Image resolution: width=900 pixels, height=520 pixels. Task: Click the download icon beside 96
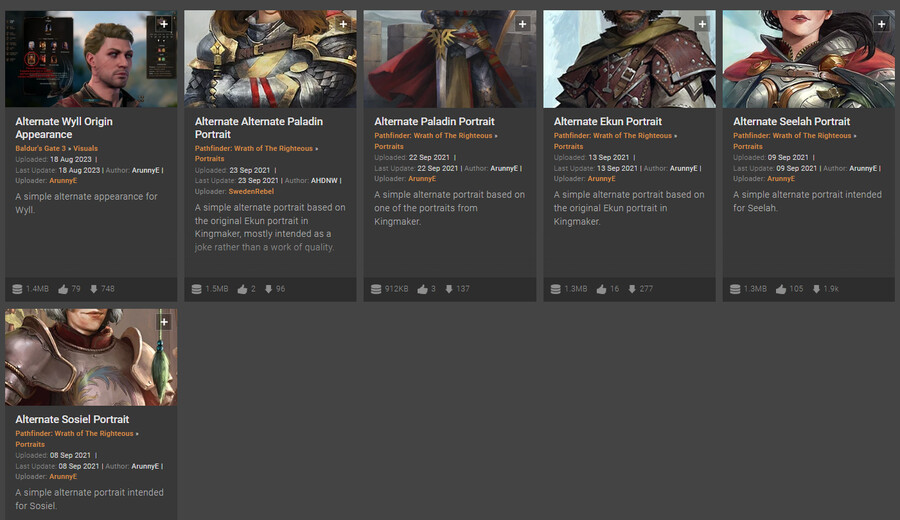tap(268, 289)
